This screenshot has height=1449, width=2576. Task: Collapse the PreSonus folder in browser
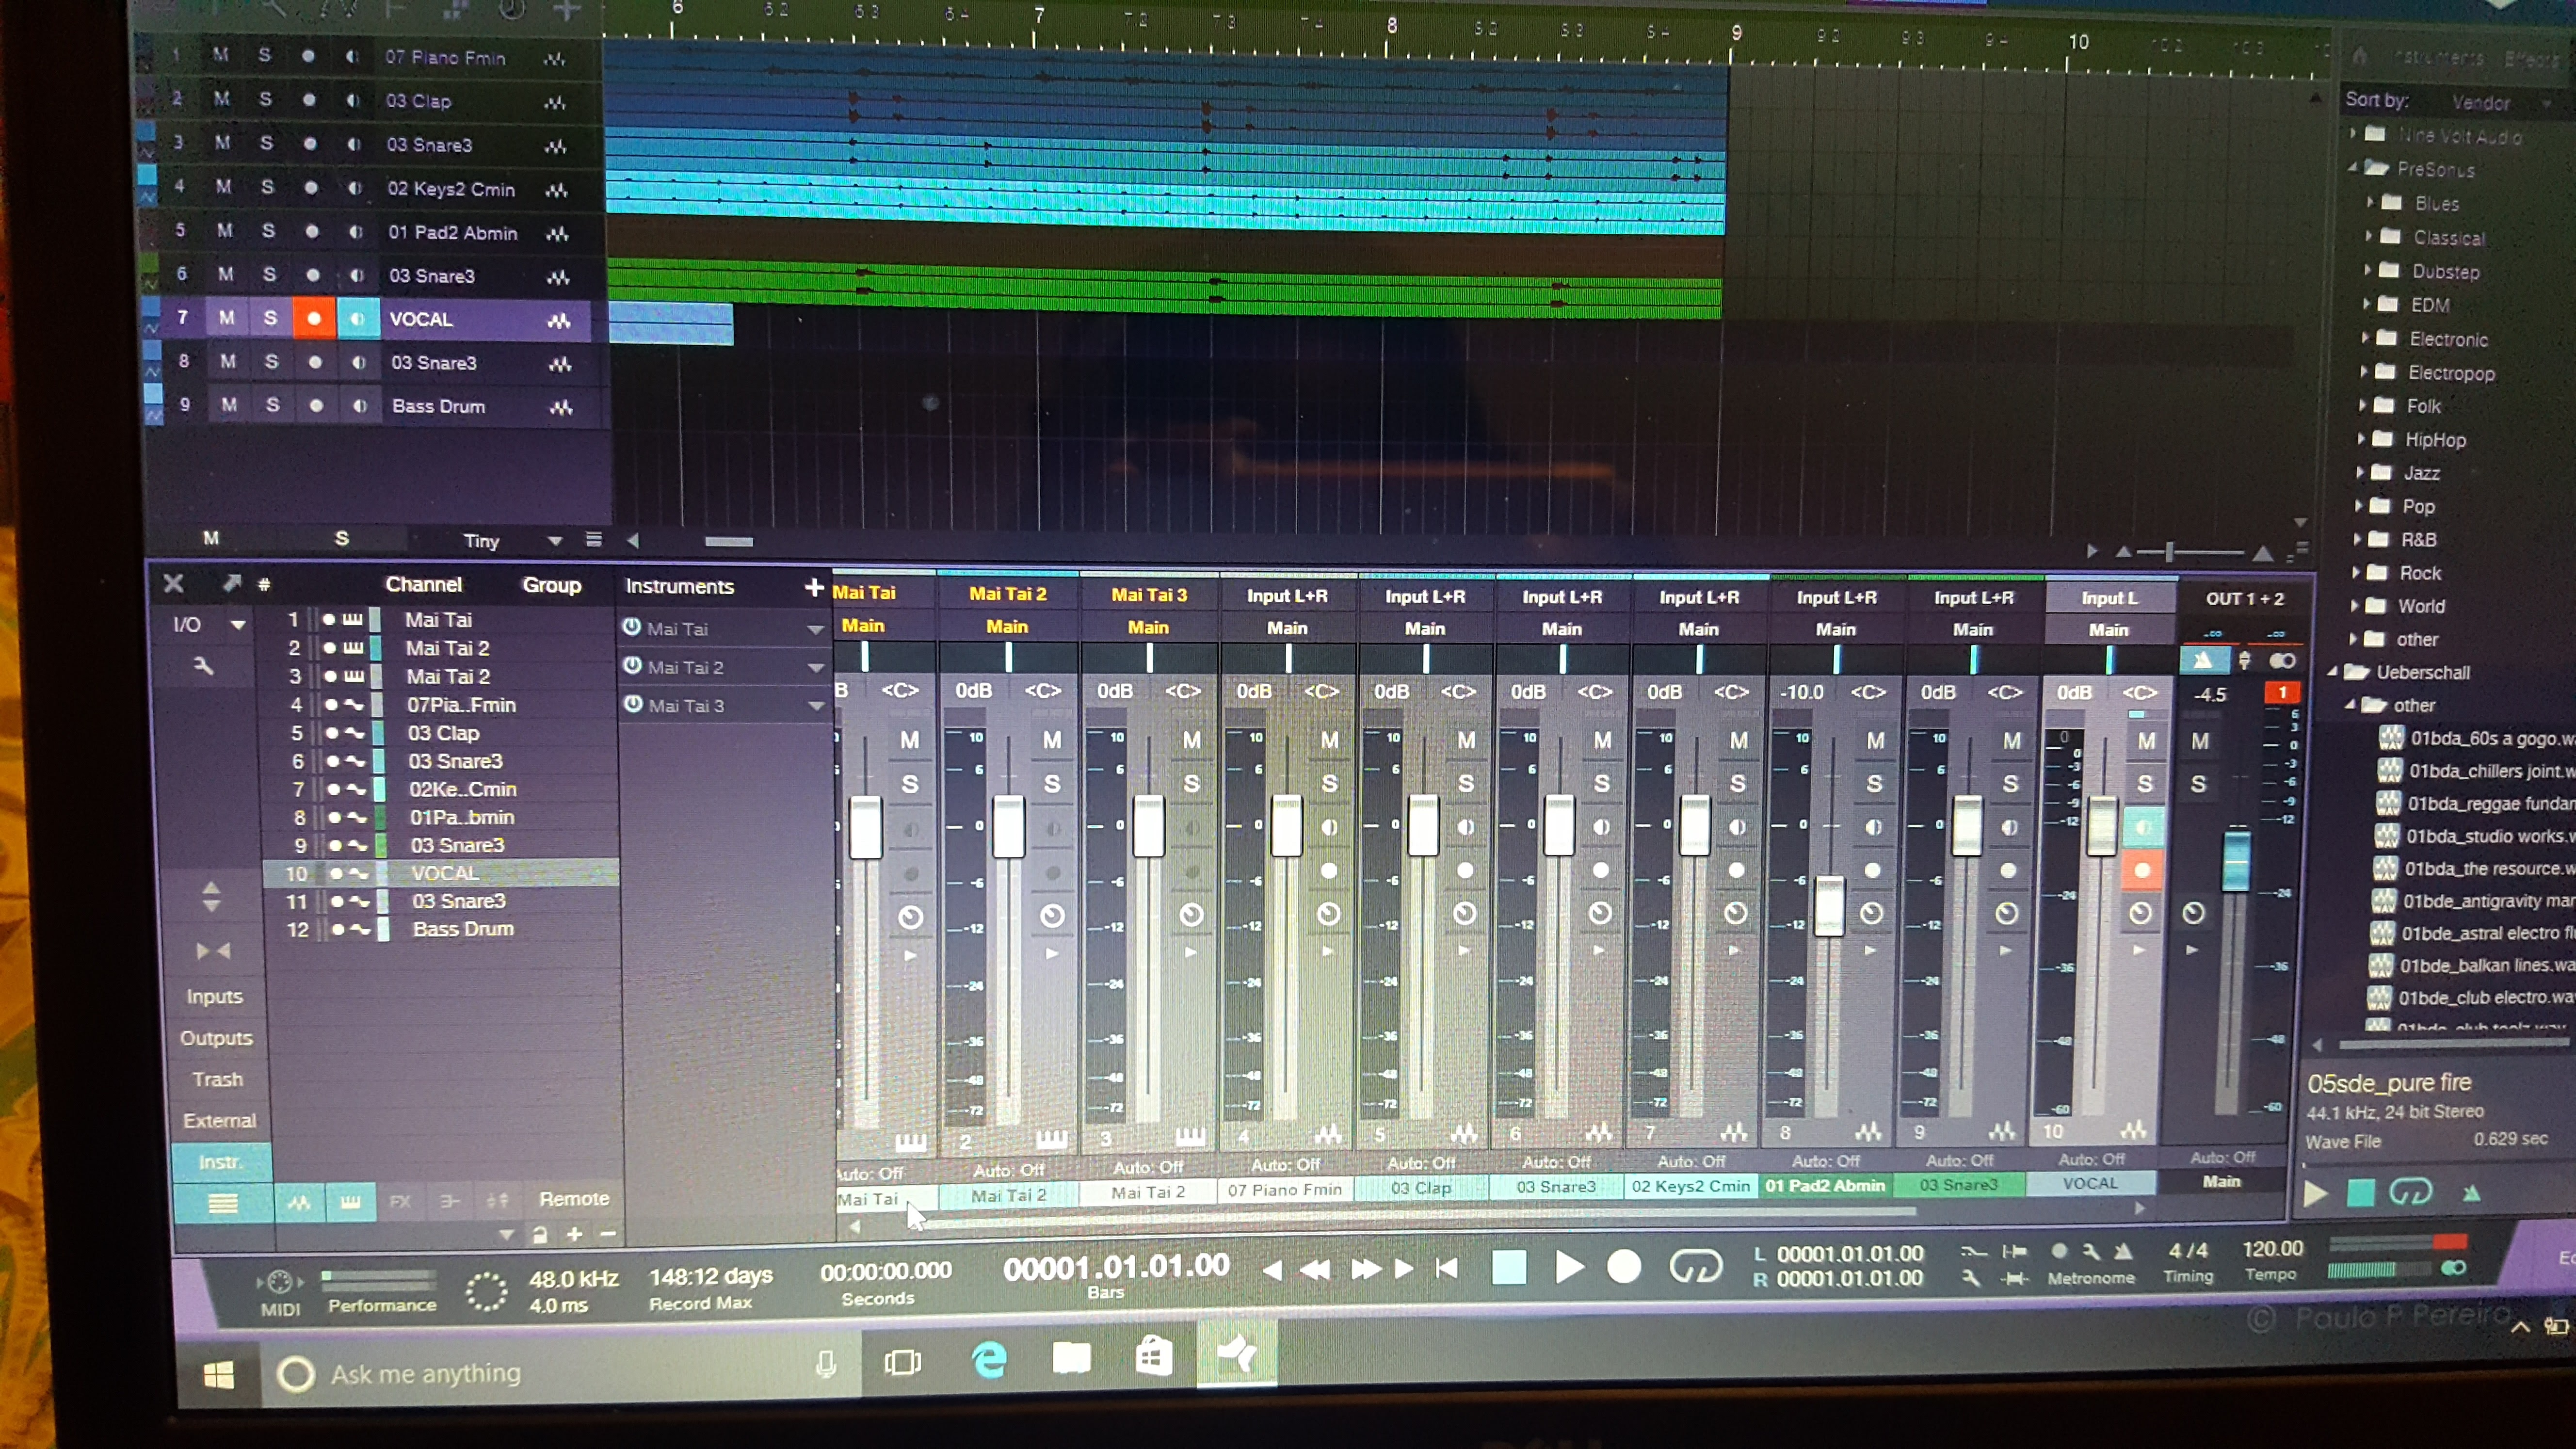(2353, 167)
